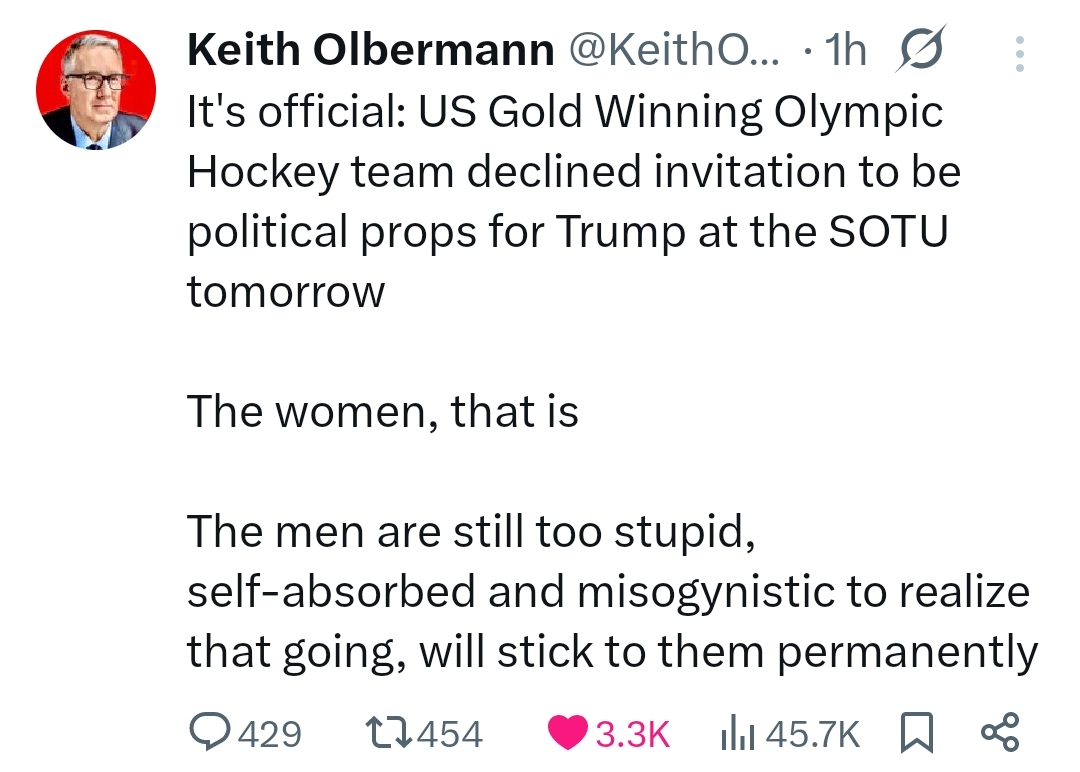This screenshot has width=1080, height=772.
Task: Open Keith Olbermann's profile picture
Action: pos(96,90)
